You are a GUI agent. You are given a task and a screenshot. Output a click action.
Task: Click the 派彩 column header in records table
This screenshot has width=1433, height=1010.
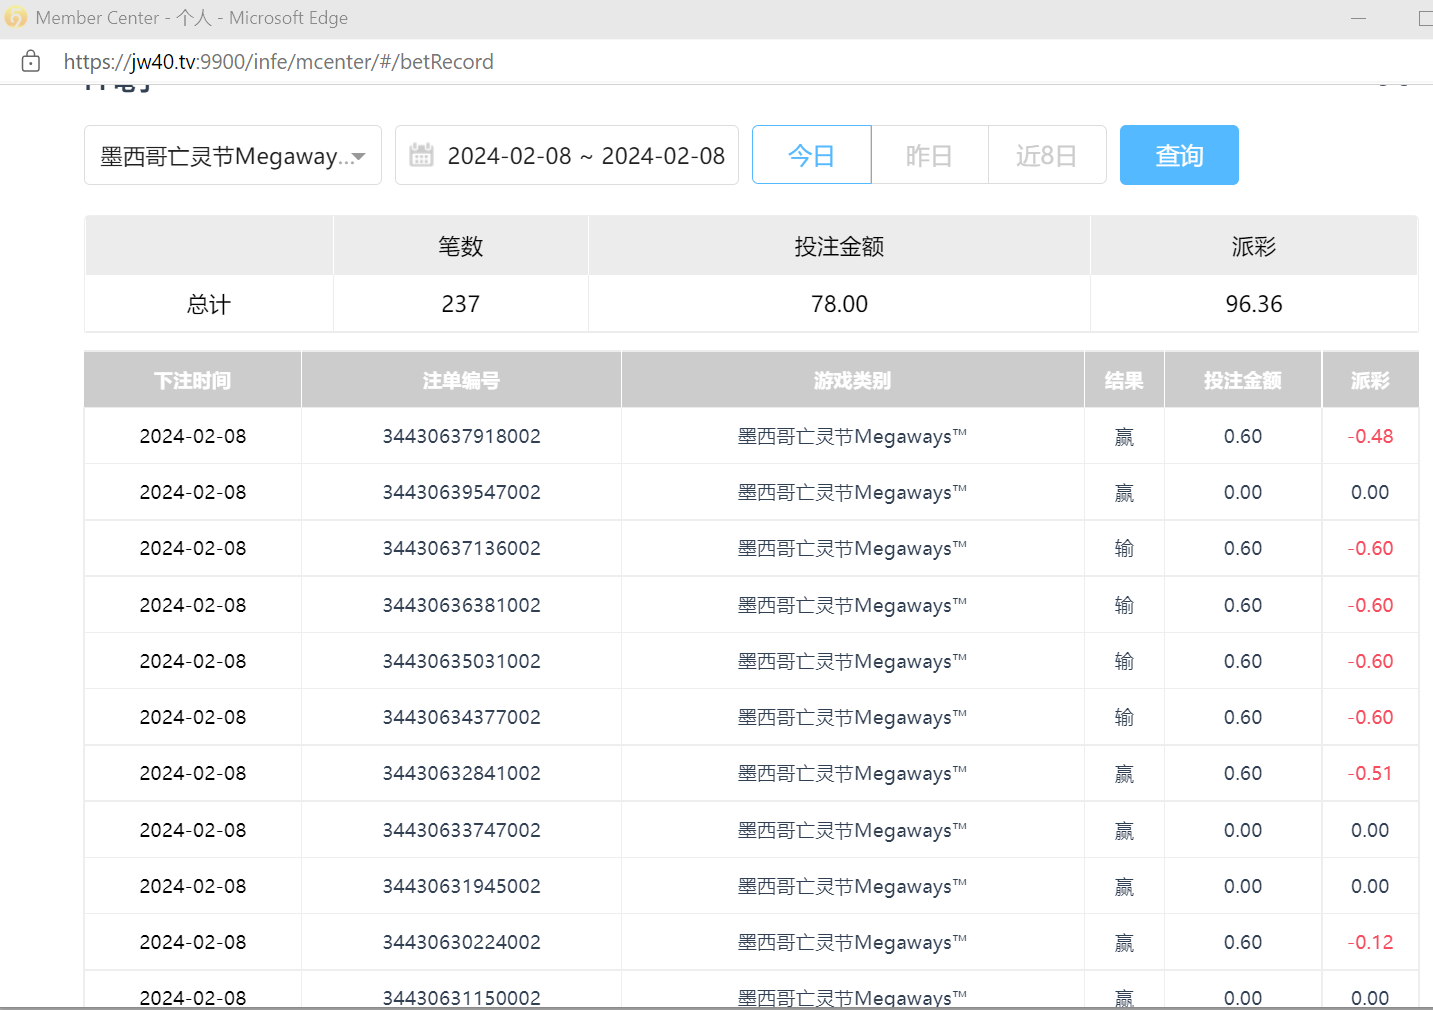1370,380
